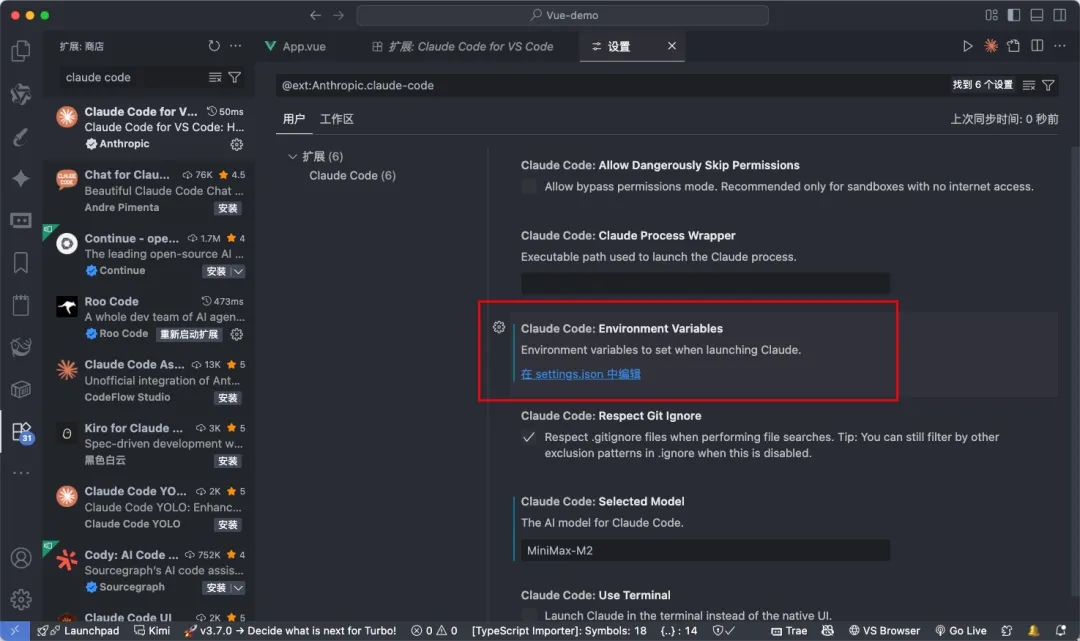Open install dropdown arrow for Continue extension
This screenshot has height=641, width=1080.
pos(238,271)
